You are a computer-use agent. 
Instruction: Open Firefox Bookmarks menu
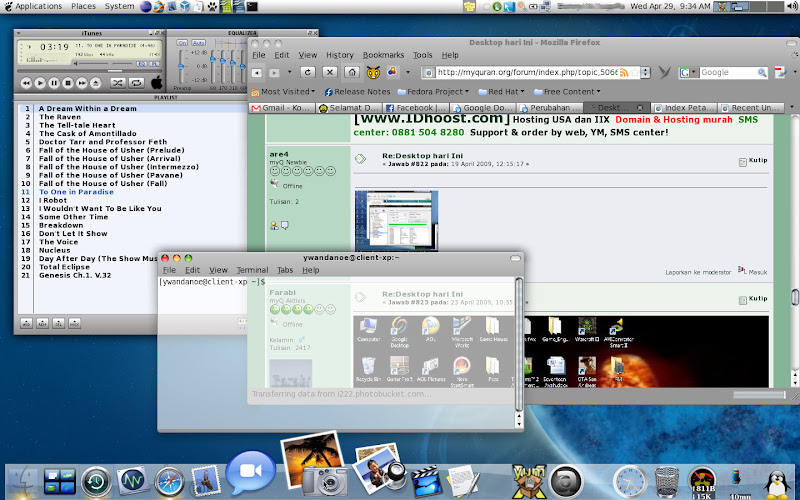[x=383, y=55]
